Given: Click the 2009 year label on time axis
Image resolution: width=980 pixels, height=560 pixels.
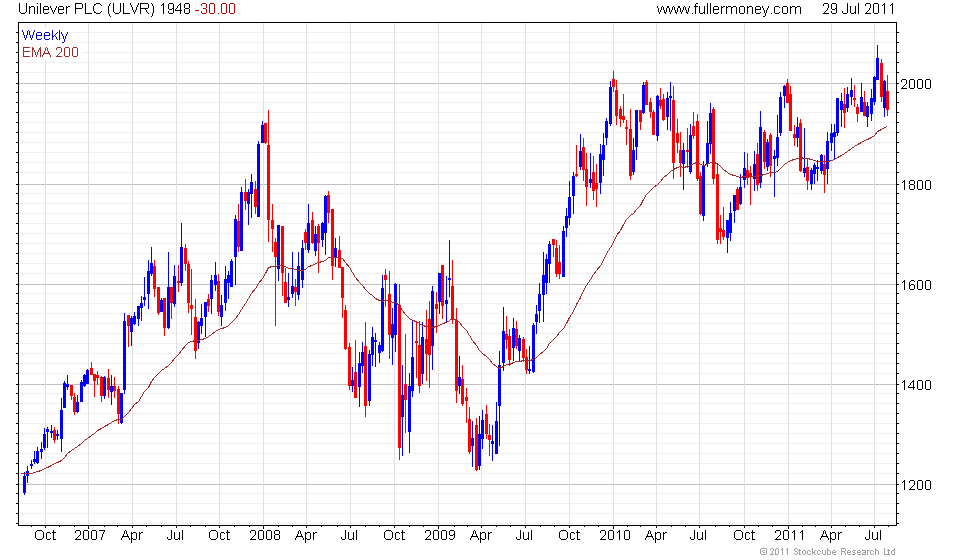Looking at the screenshot, I should (439, 536).
